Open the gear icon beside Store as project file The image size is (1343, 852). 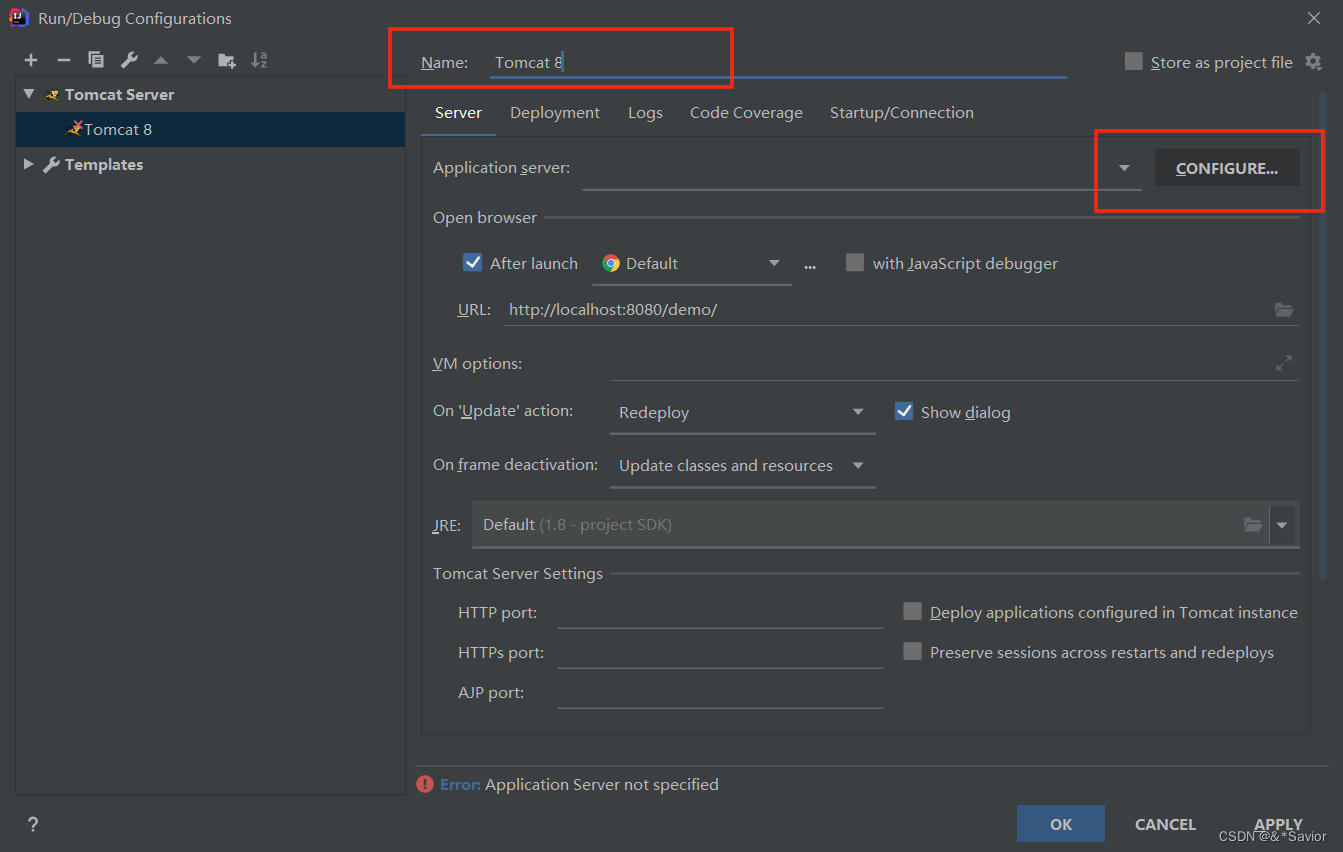[1313, 62]
